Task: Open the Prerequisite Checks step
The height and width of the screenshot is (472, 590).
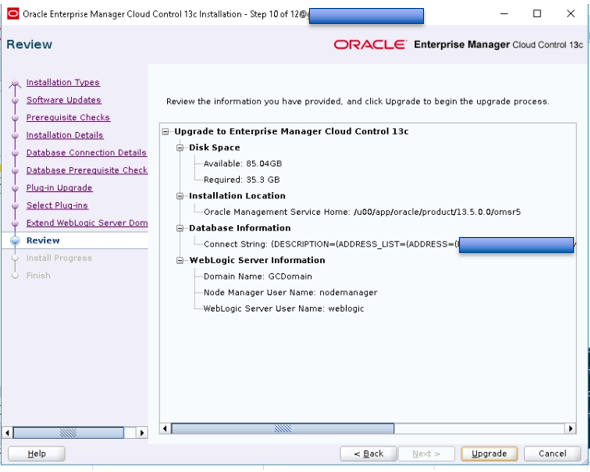Action: tap(68, 117)
